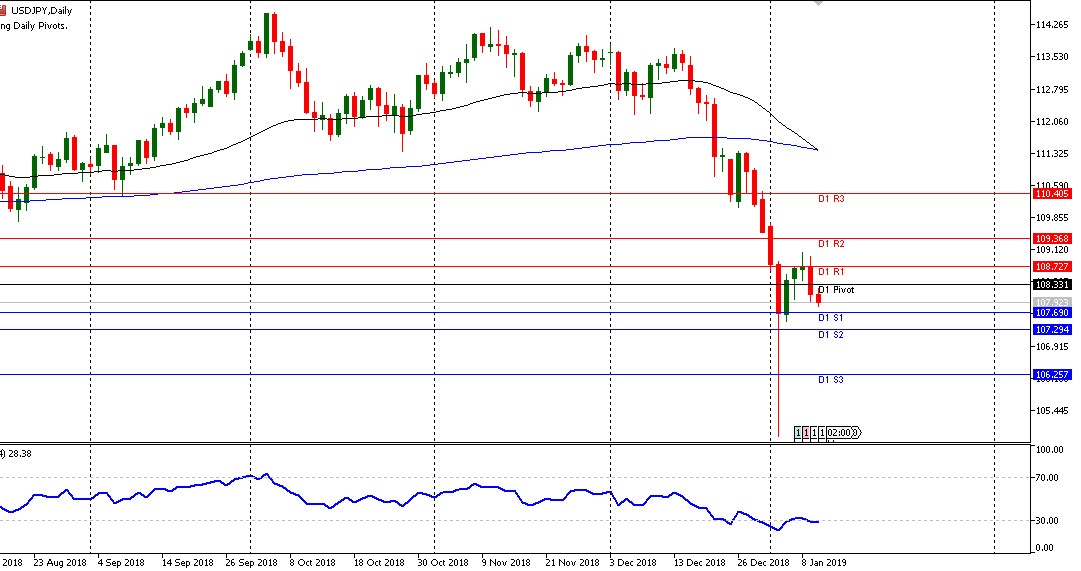Select the D1 R2 resistance label
This screenshot has width=1081, height=571.
(831, 243)
